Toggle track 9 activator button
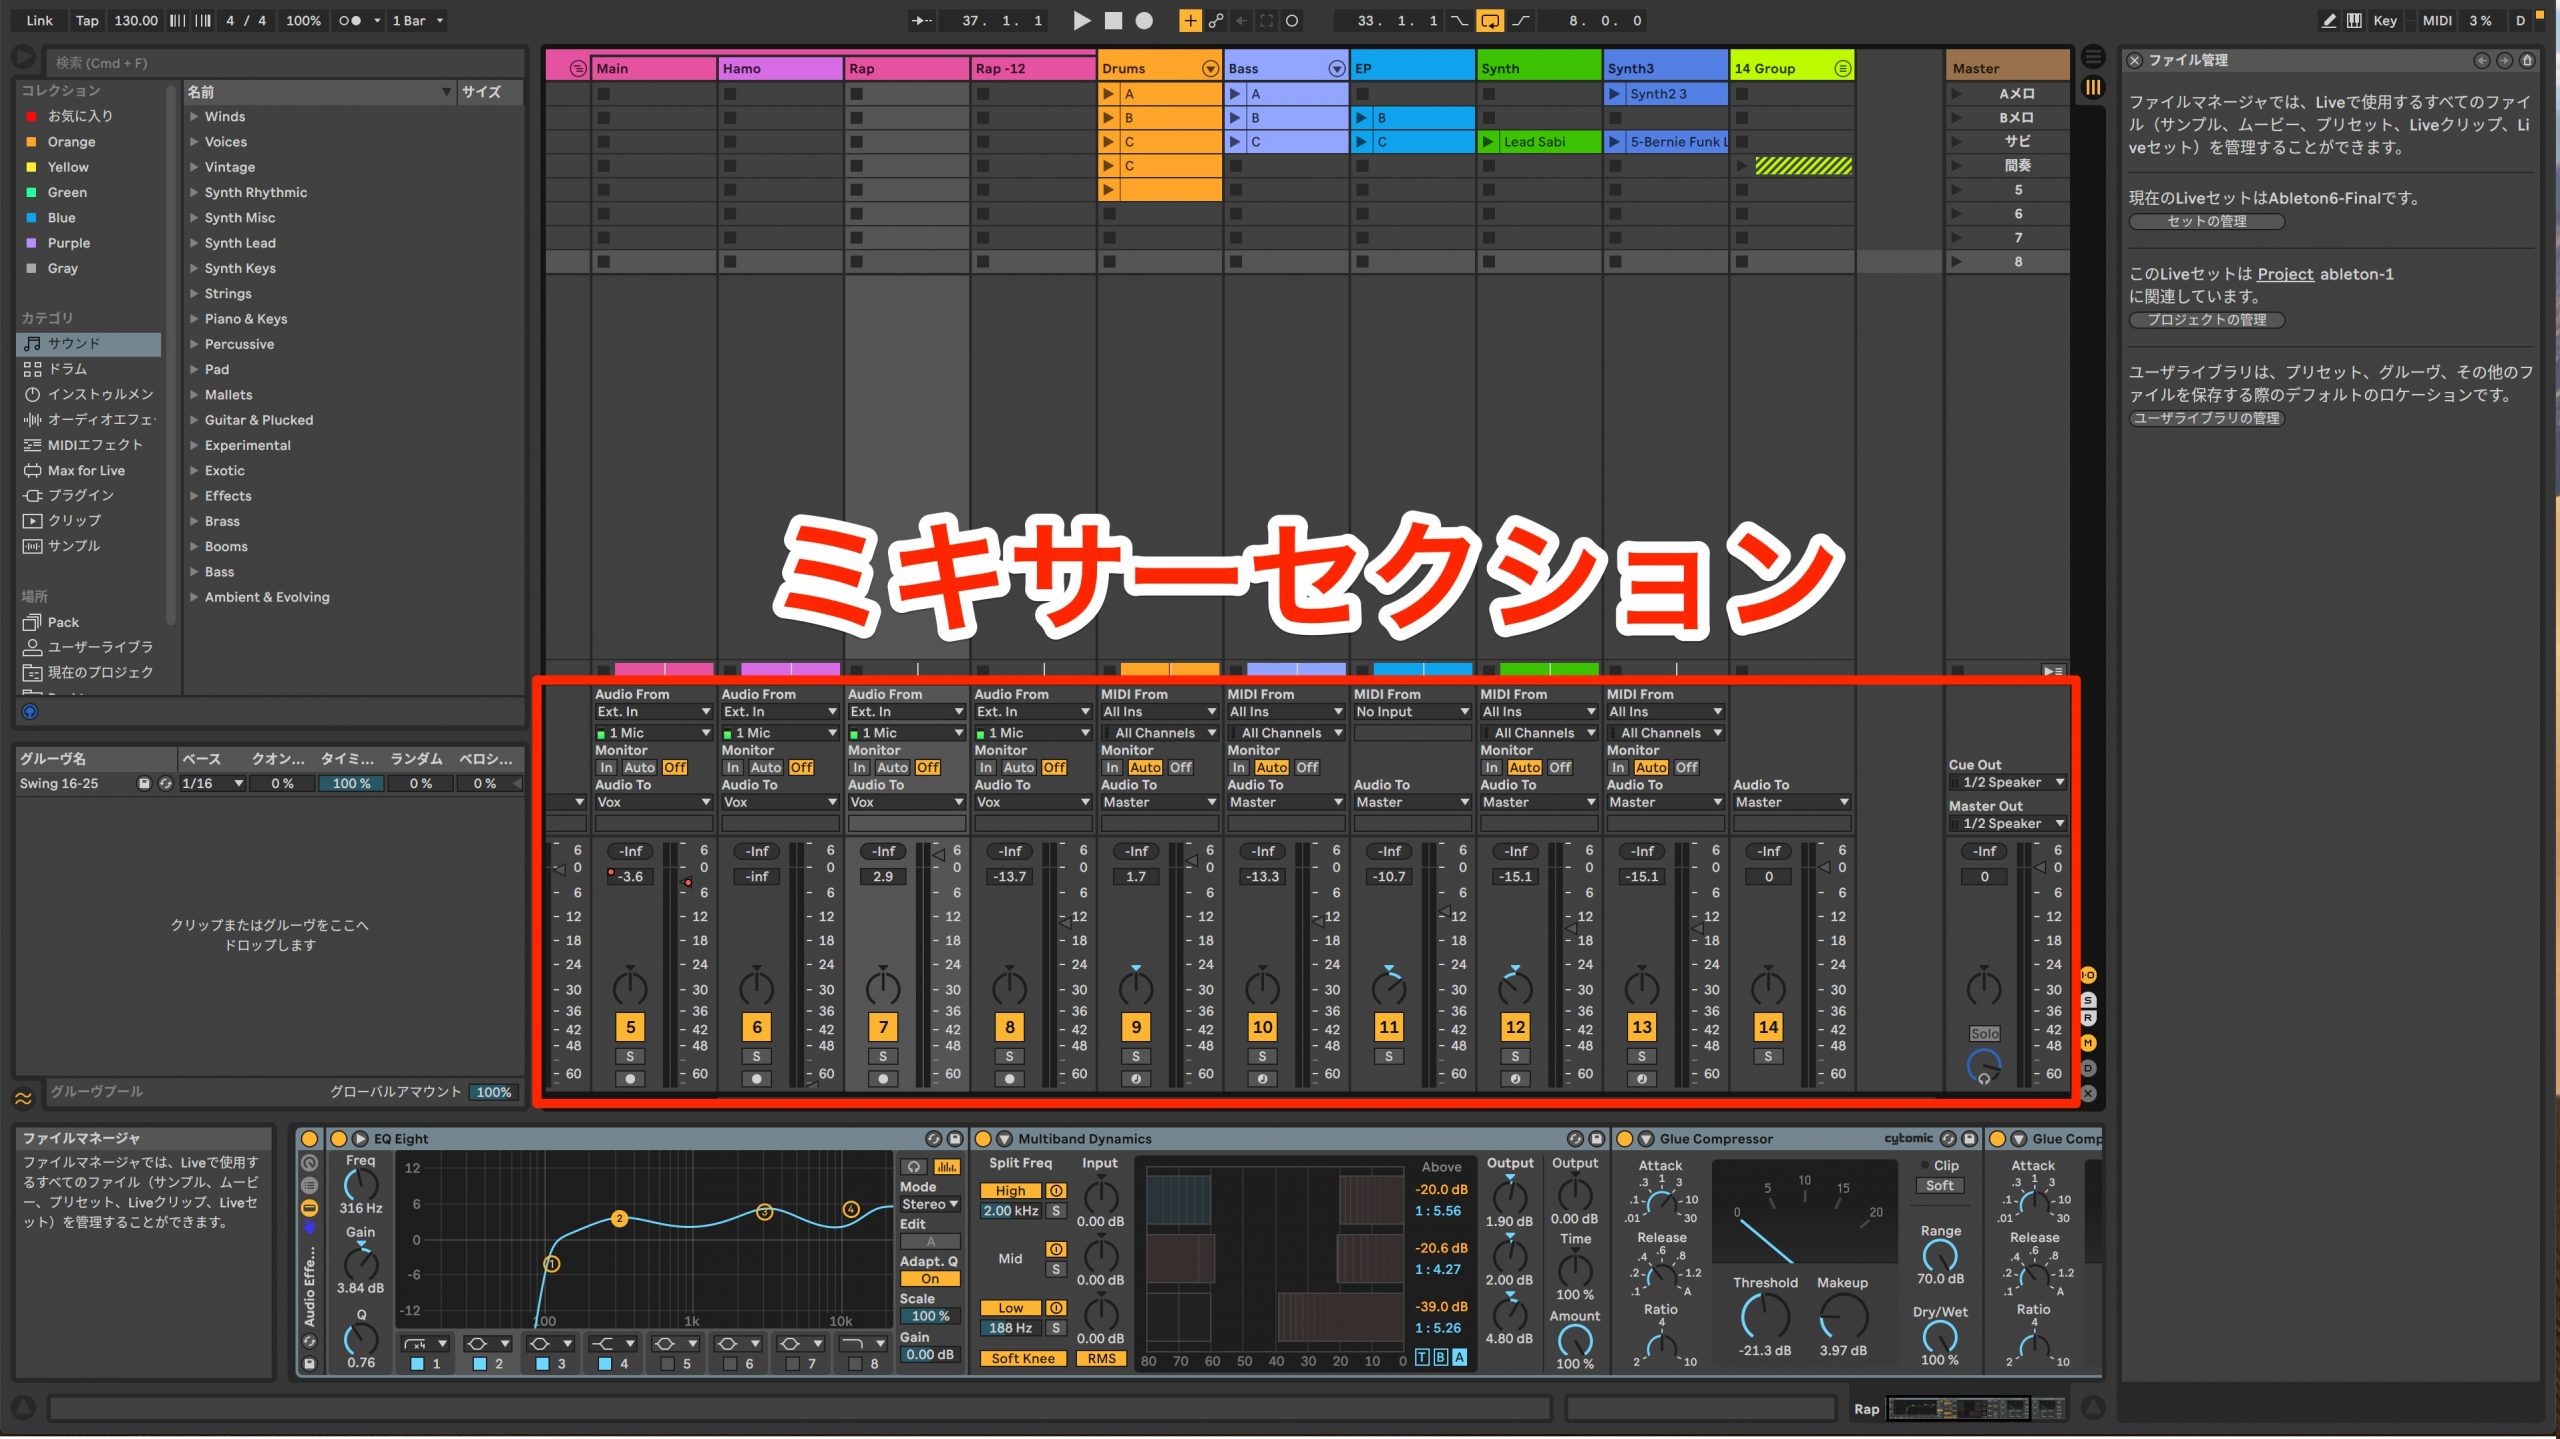Viewport: 2560px width, 1439px height. [1136, 1027]
